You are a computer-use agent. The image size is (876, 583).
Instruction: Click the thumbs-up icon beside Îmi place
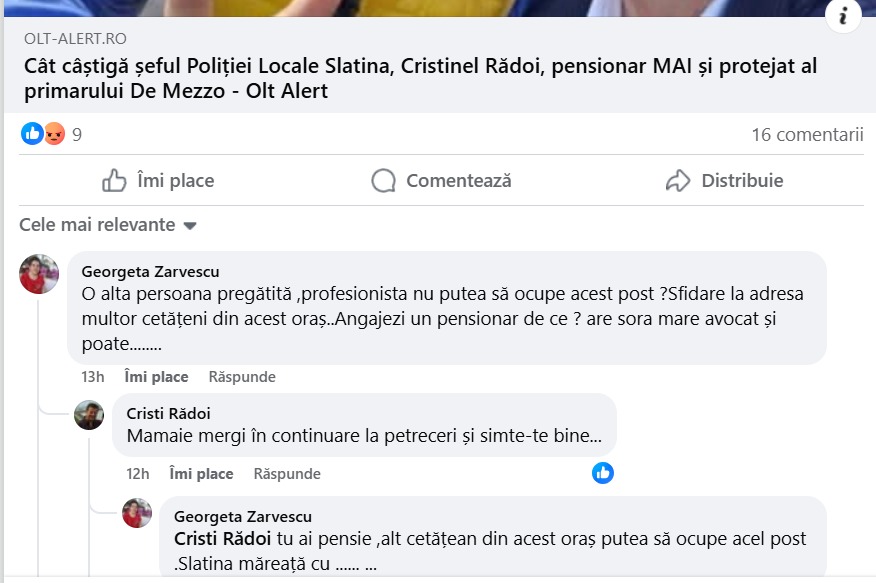pyautogui.click(x=115, y=181)
